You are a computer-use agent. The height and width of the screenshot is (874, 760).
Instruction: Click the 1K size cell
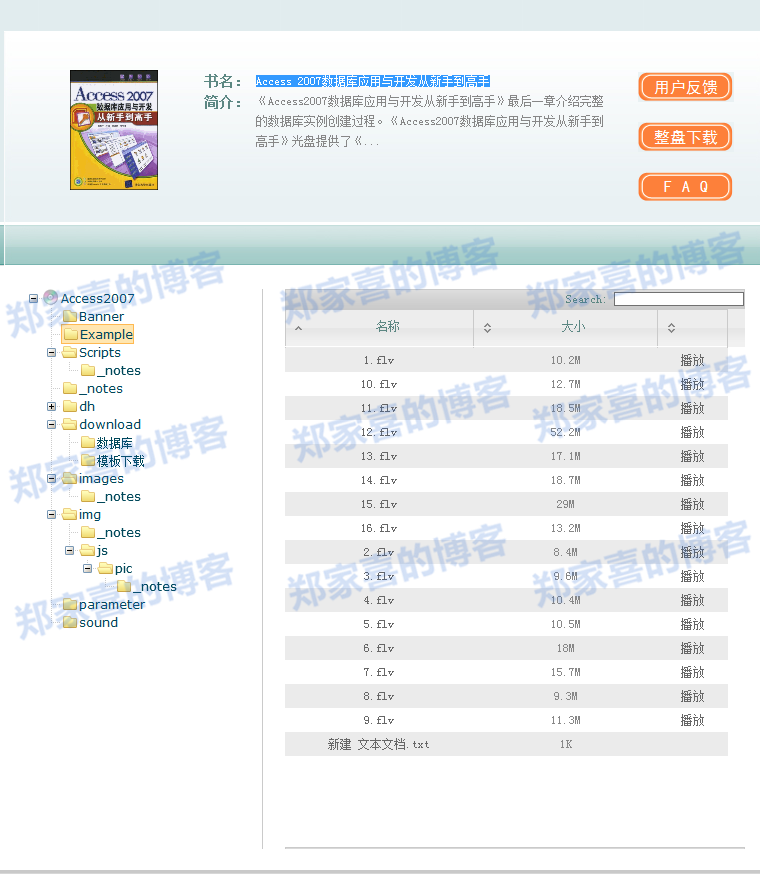pyautogui.click(x=565, y=744)
